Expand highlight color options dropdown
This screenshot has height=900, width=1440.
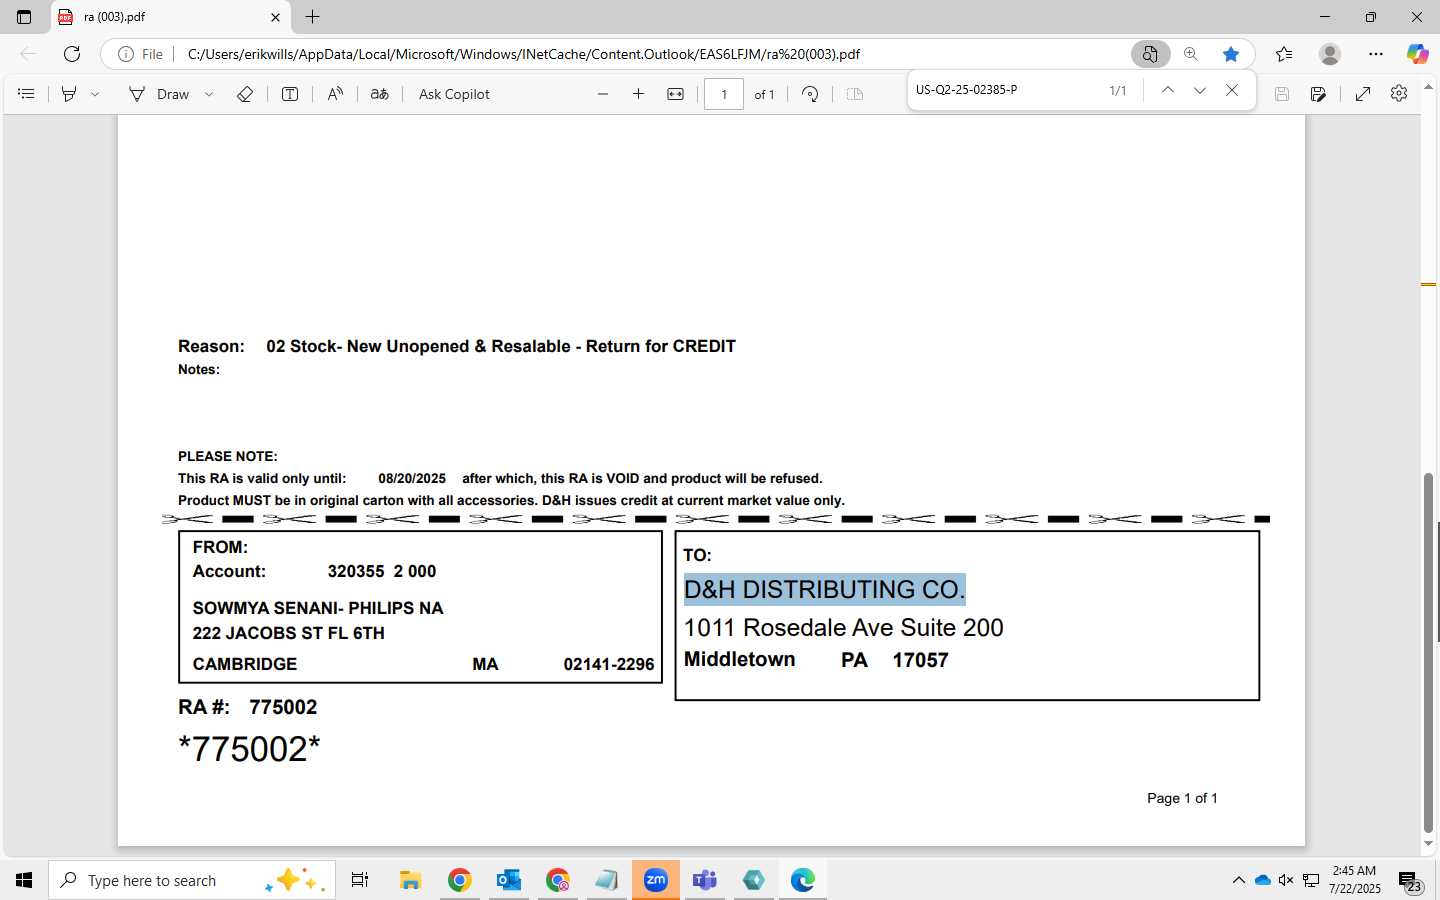point(95,94)
